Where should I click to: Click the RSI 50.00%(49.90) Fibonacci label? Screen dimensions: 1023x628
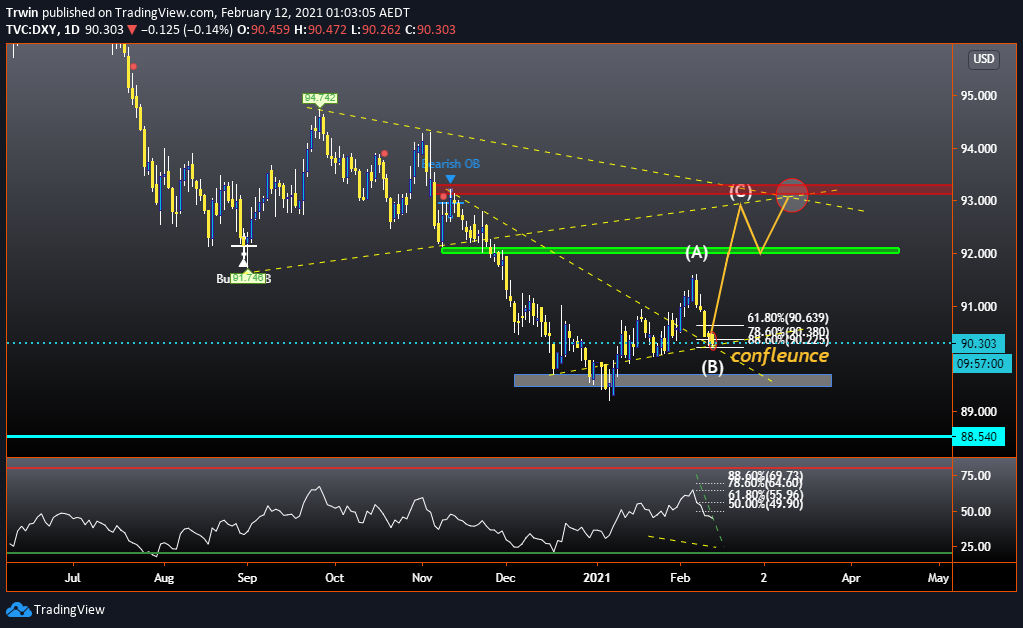[x=765, y=504]
